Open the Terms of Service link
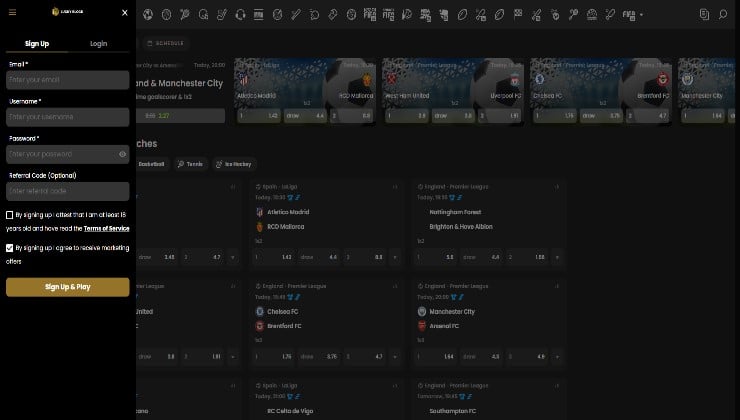The image size is (740, 420). (x=106, y=228)
